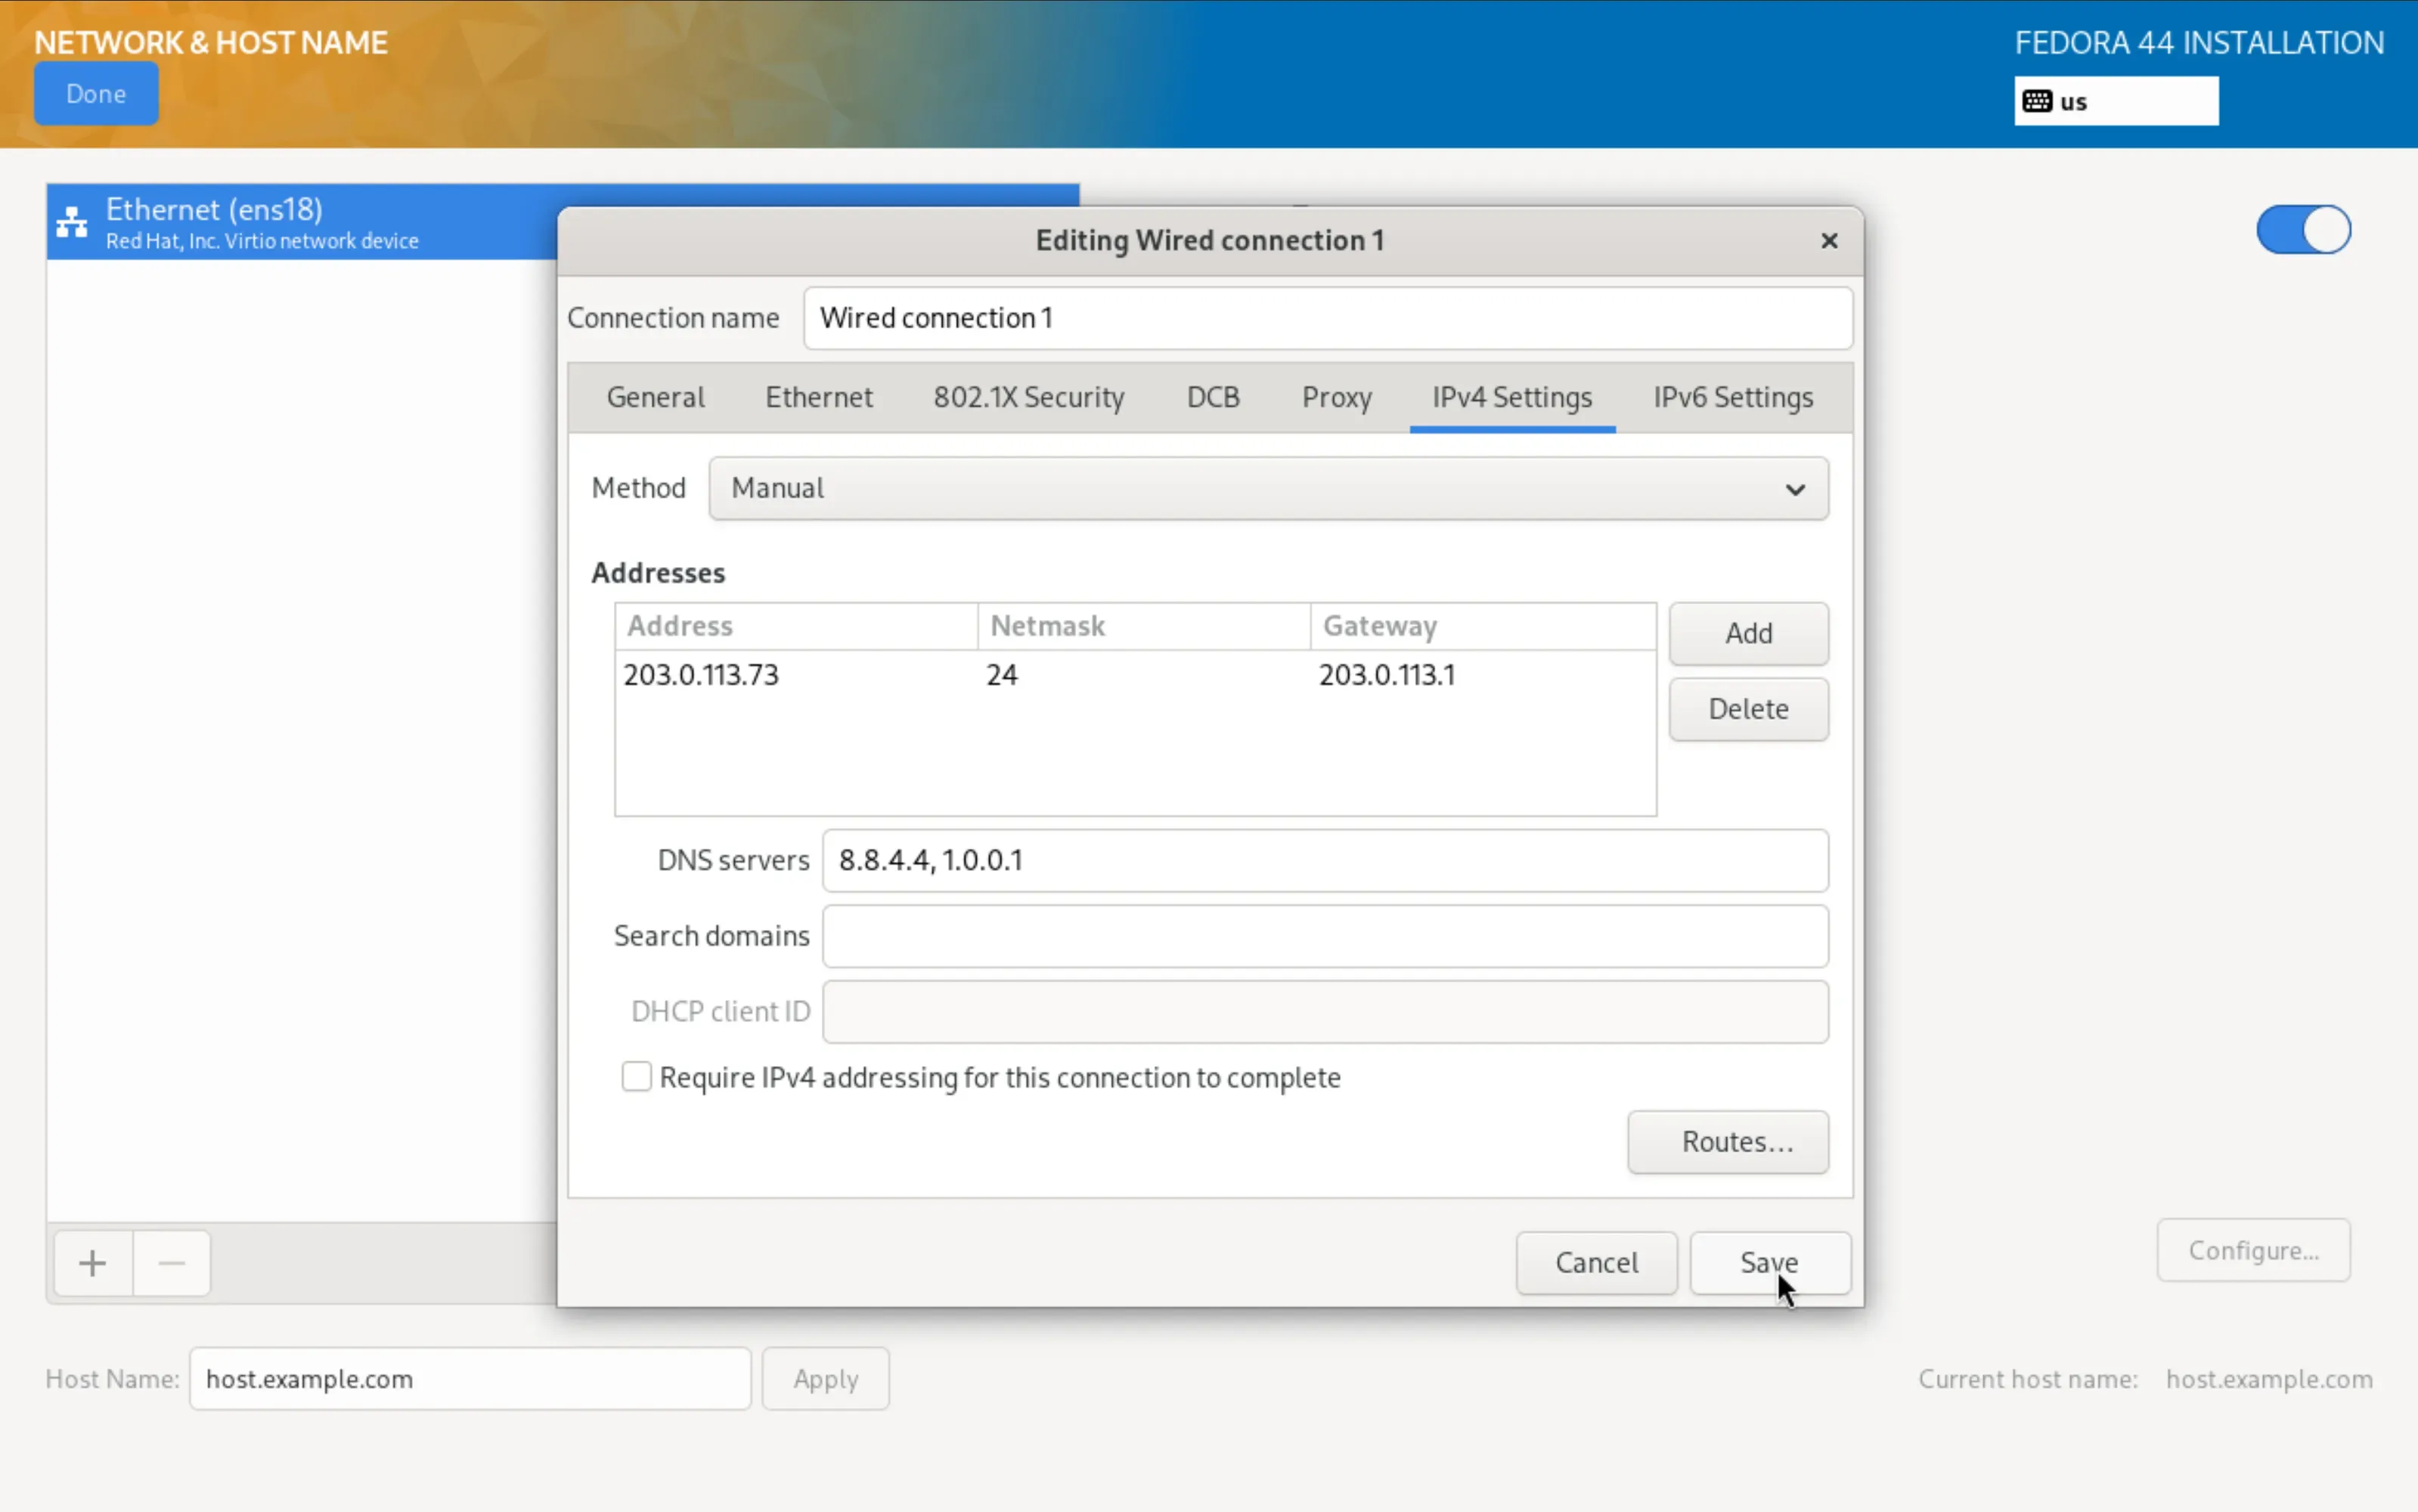Enable Require IPv4 addressing checkbox
The width and height of the screenshot is (2418, 1512).
tap(636, 1077)
